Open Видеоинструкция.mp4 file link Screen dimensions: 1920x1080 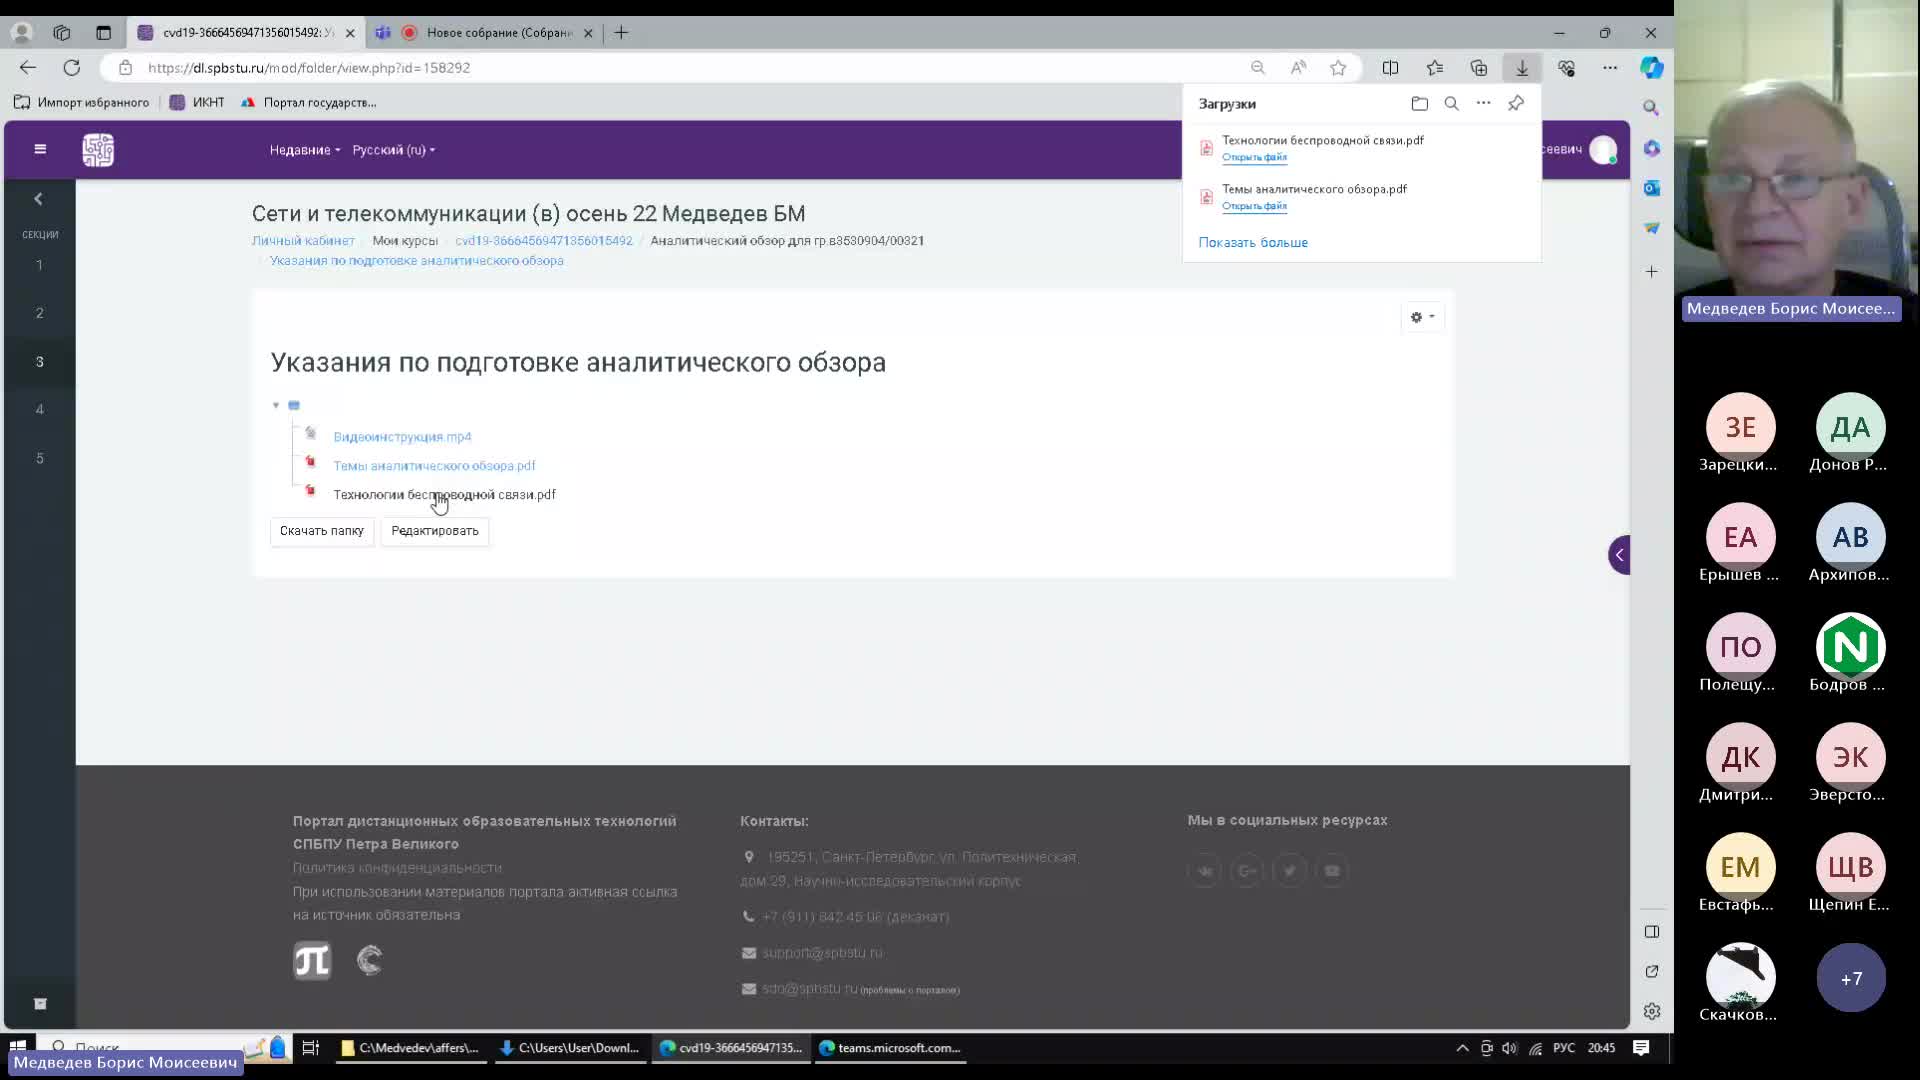[402, 437]
